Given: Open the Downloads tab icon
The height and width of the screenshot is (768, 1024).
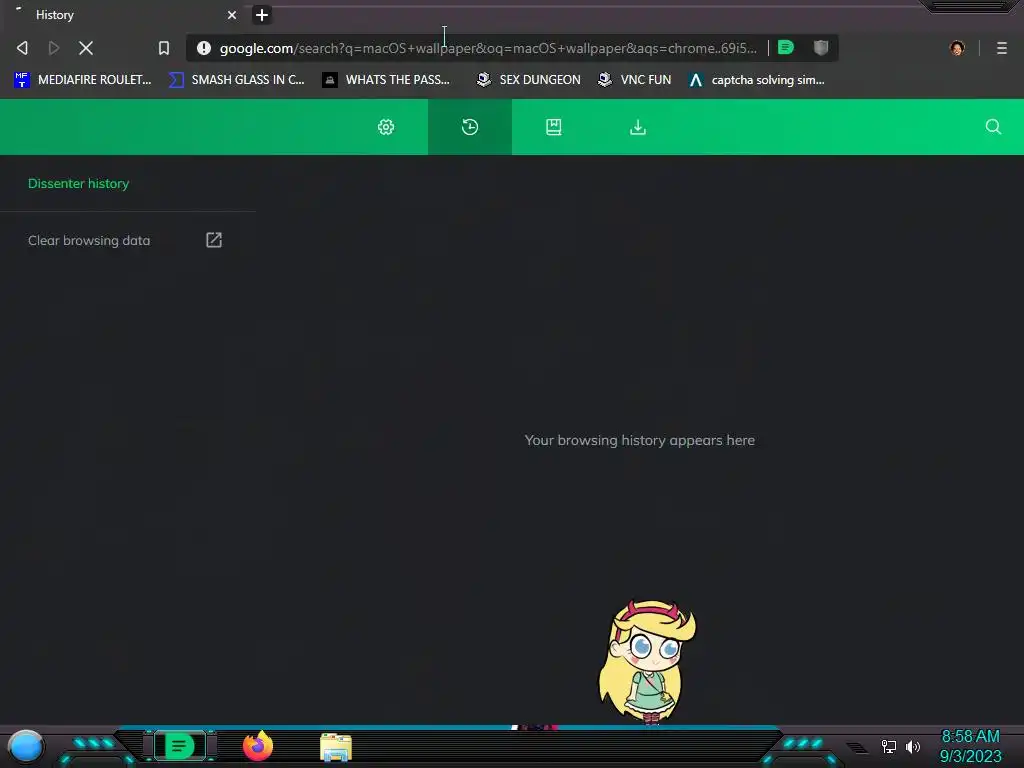Looking at the screenshot, I should pos(637,127).
